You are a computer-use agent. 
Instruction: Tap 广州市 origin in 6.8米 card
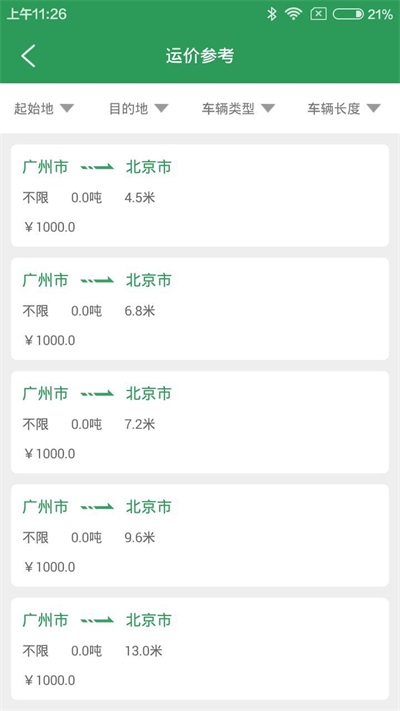[45, 281]
